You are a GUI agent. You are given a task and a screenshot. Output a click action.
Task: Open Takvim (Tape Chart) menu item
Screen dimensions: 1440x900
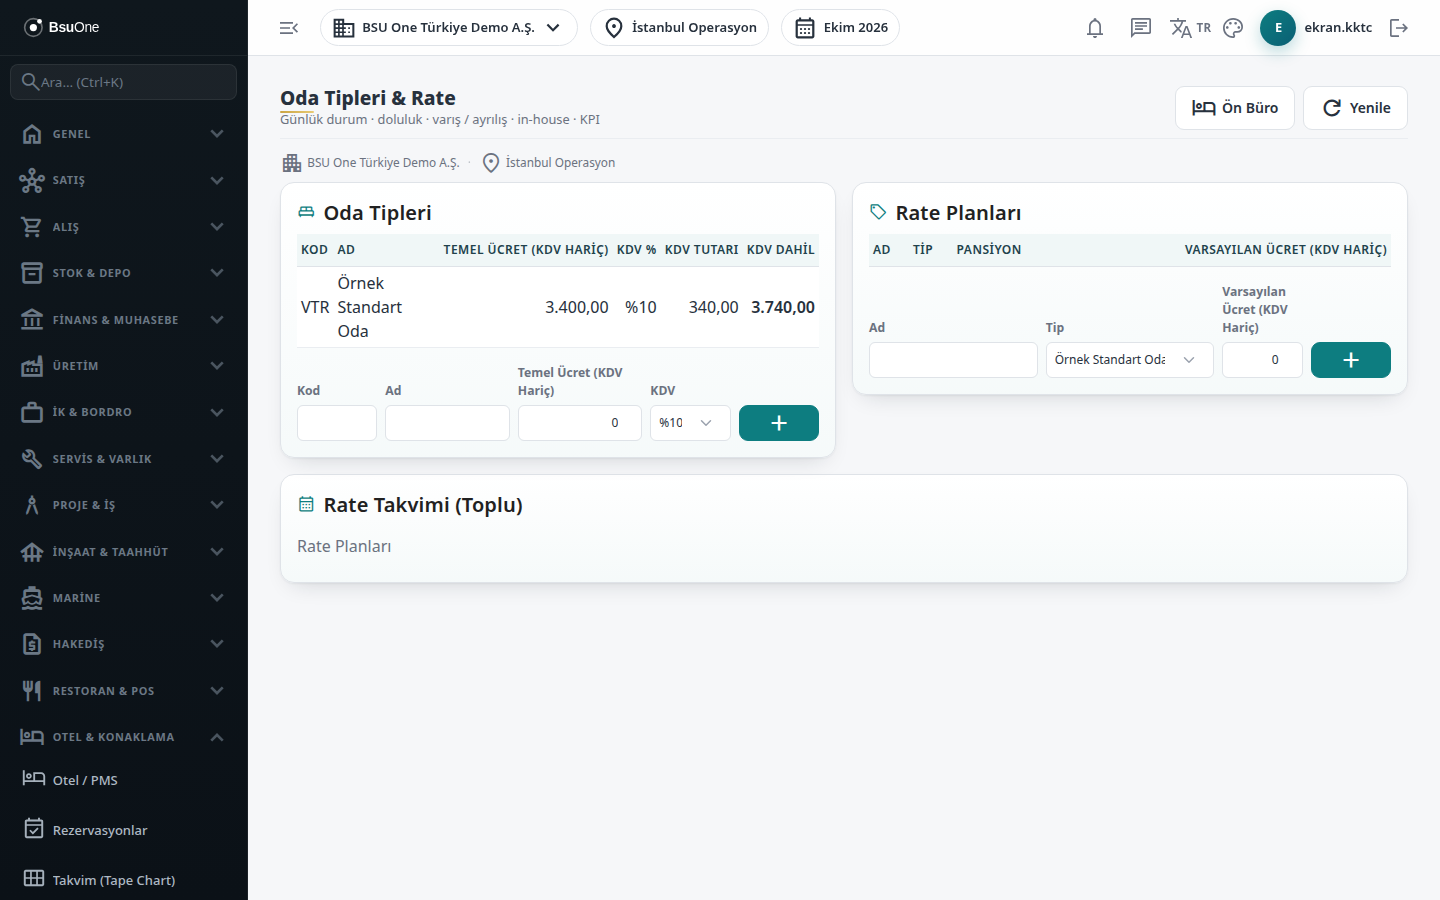coord(124,880)
